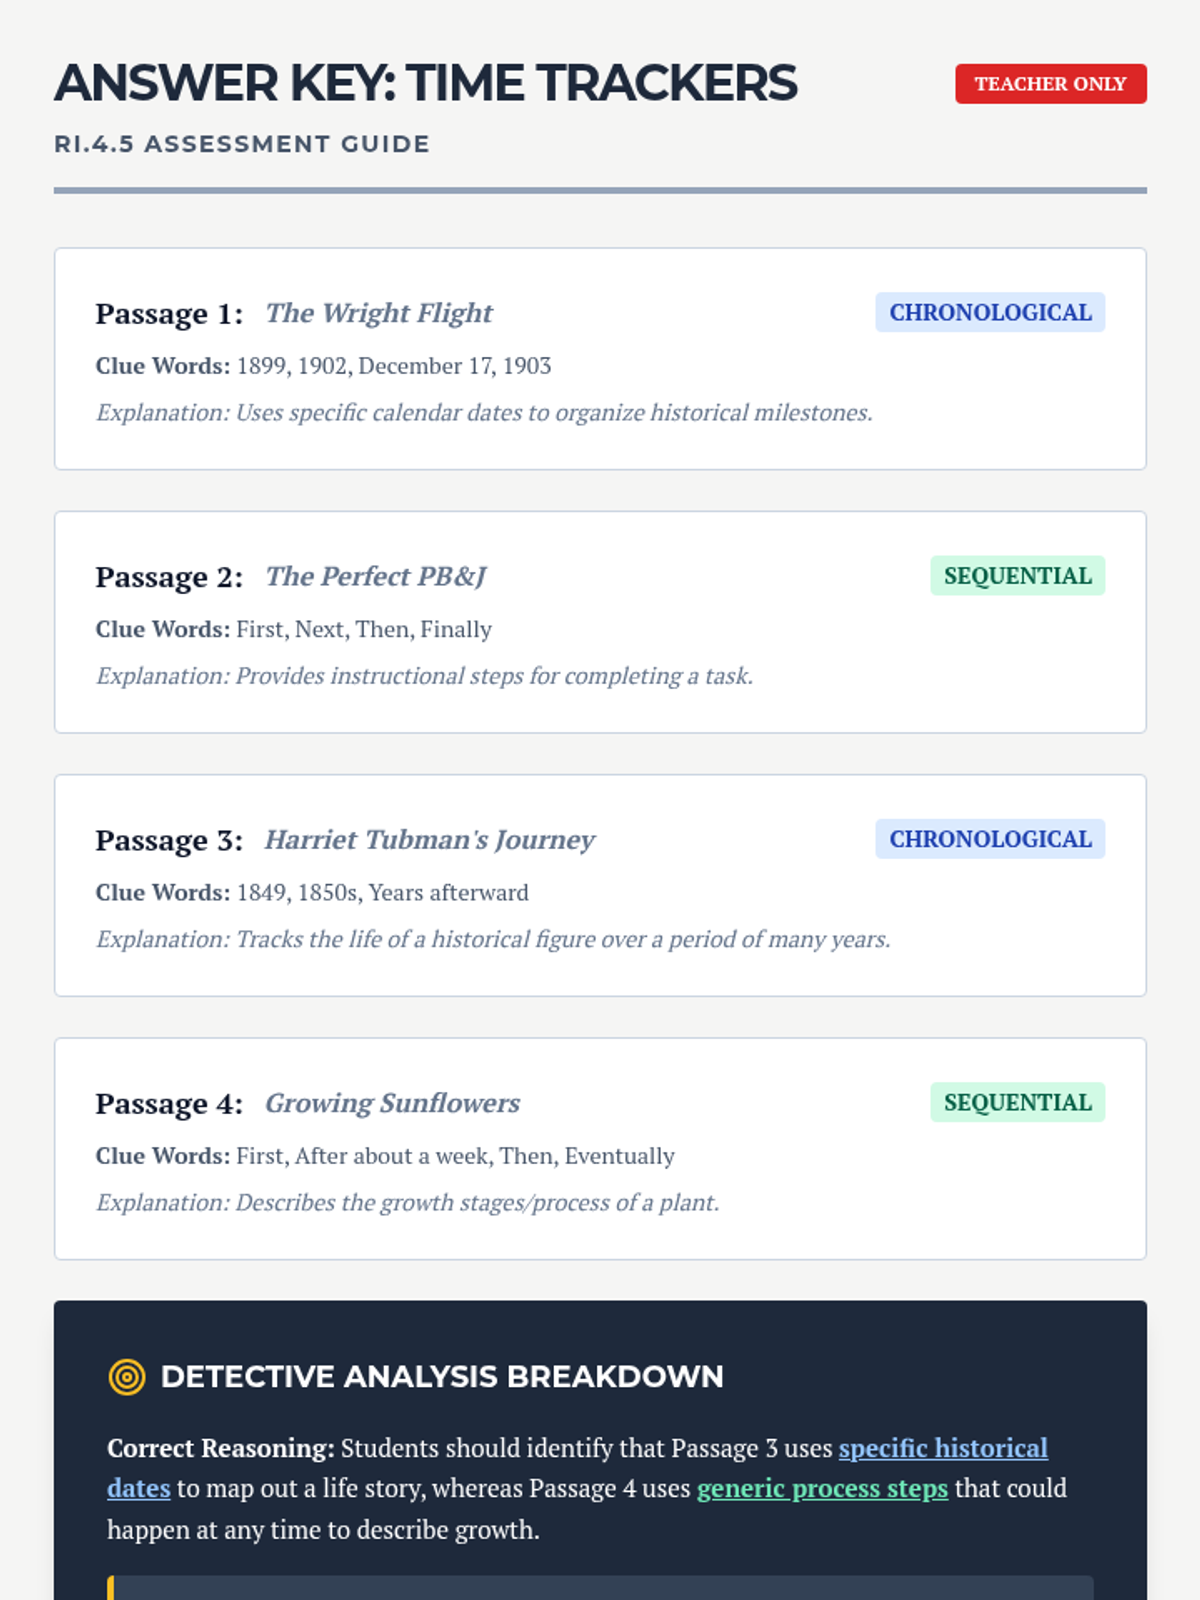Click the CHRONOLOGICAL tag on Passage 3
Viewport: 1200px width, 1600px height.
[x=990, y=839]
